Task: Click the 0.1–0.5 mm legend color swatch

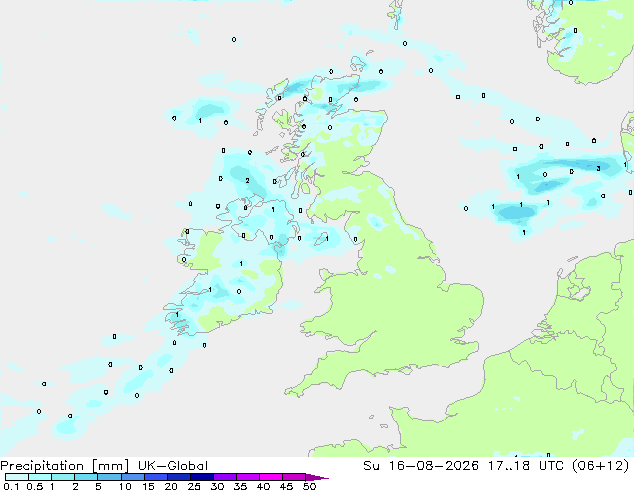Action: [x=17, y=477]
